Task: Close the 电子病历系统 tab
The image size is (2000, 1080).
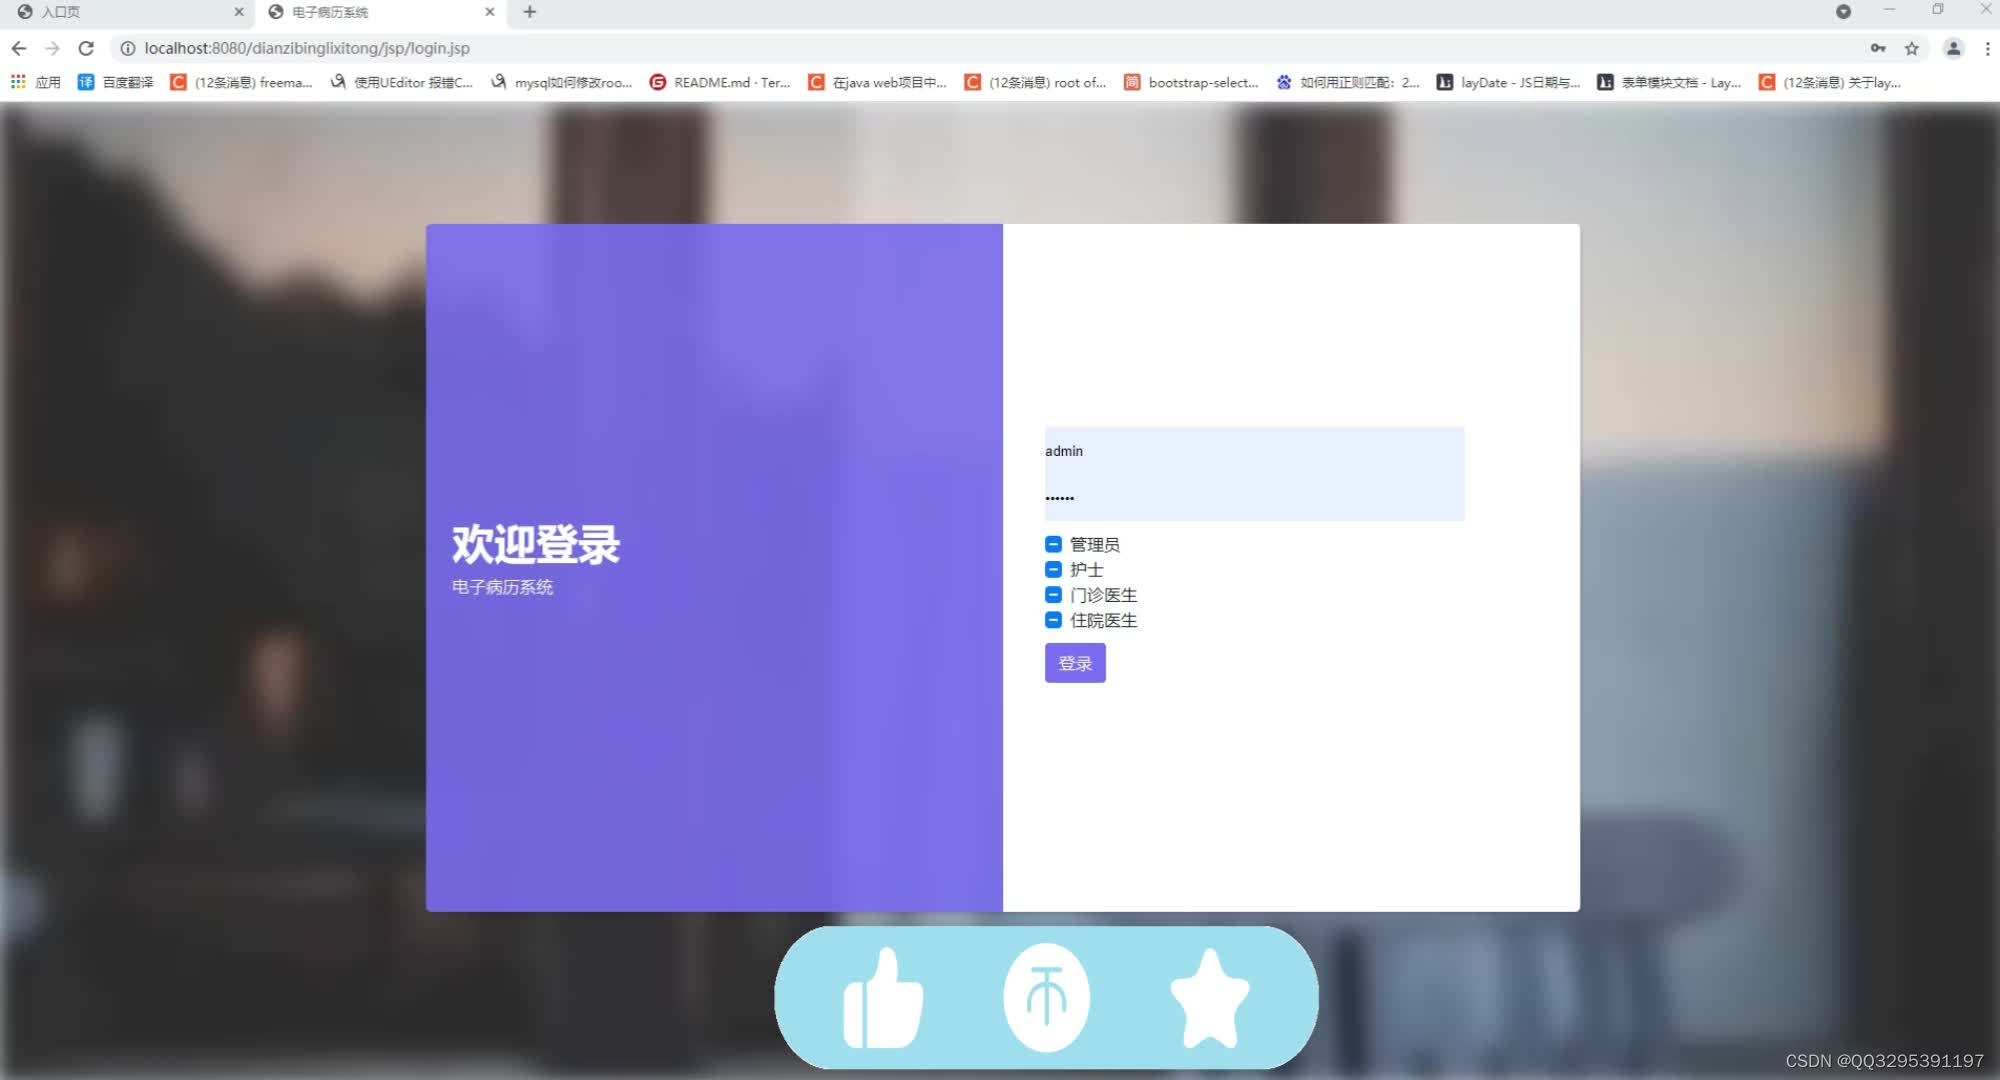Action: pos(490,12)
